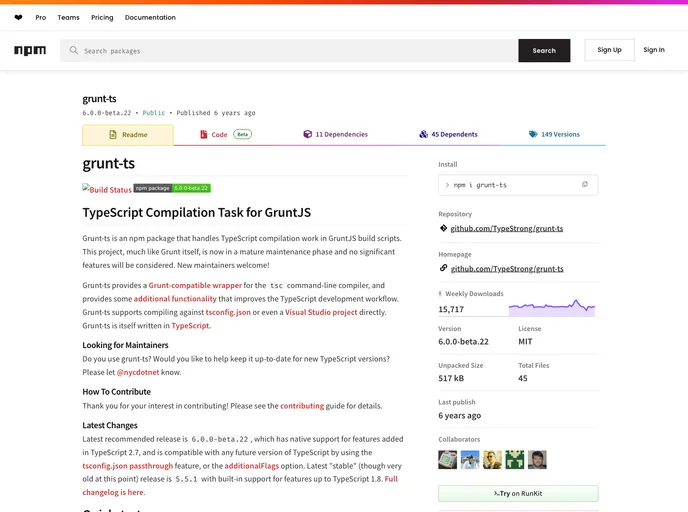Follow the additional functionality link
The image size is (688, 512).
175,299
